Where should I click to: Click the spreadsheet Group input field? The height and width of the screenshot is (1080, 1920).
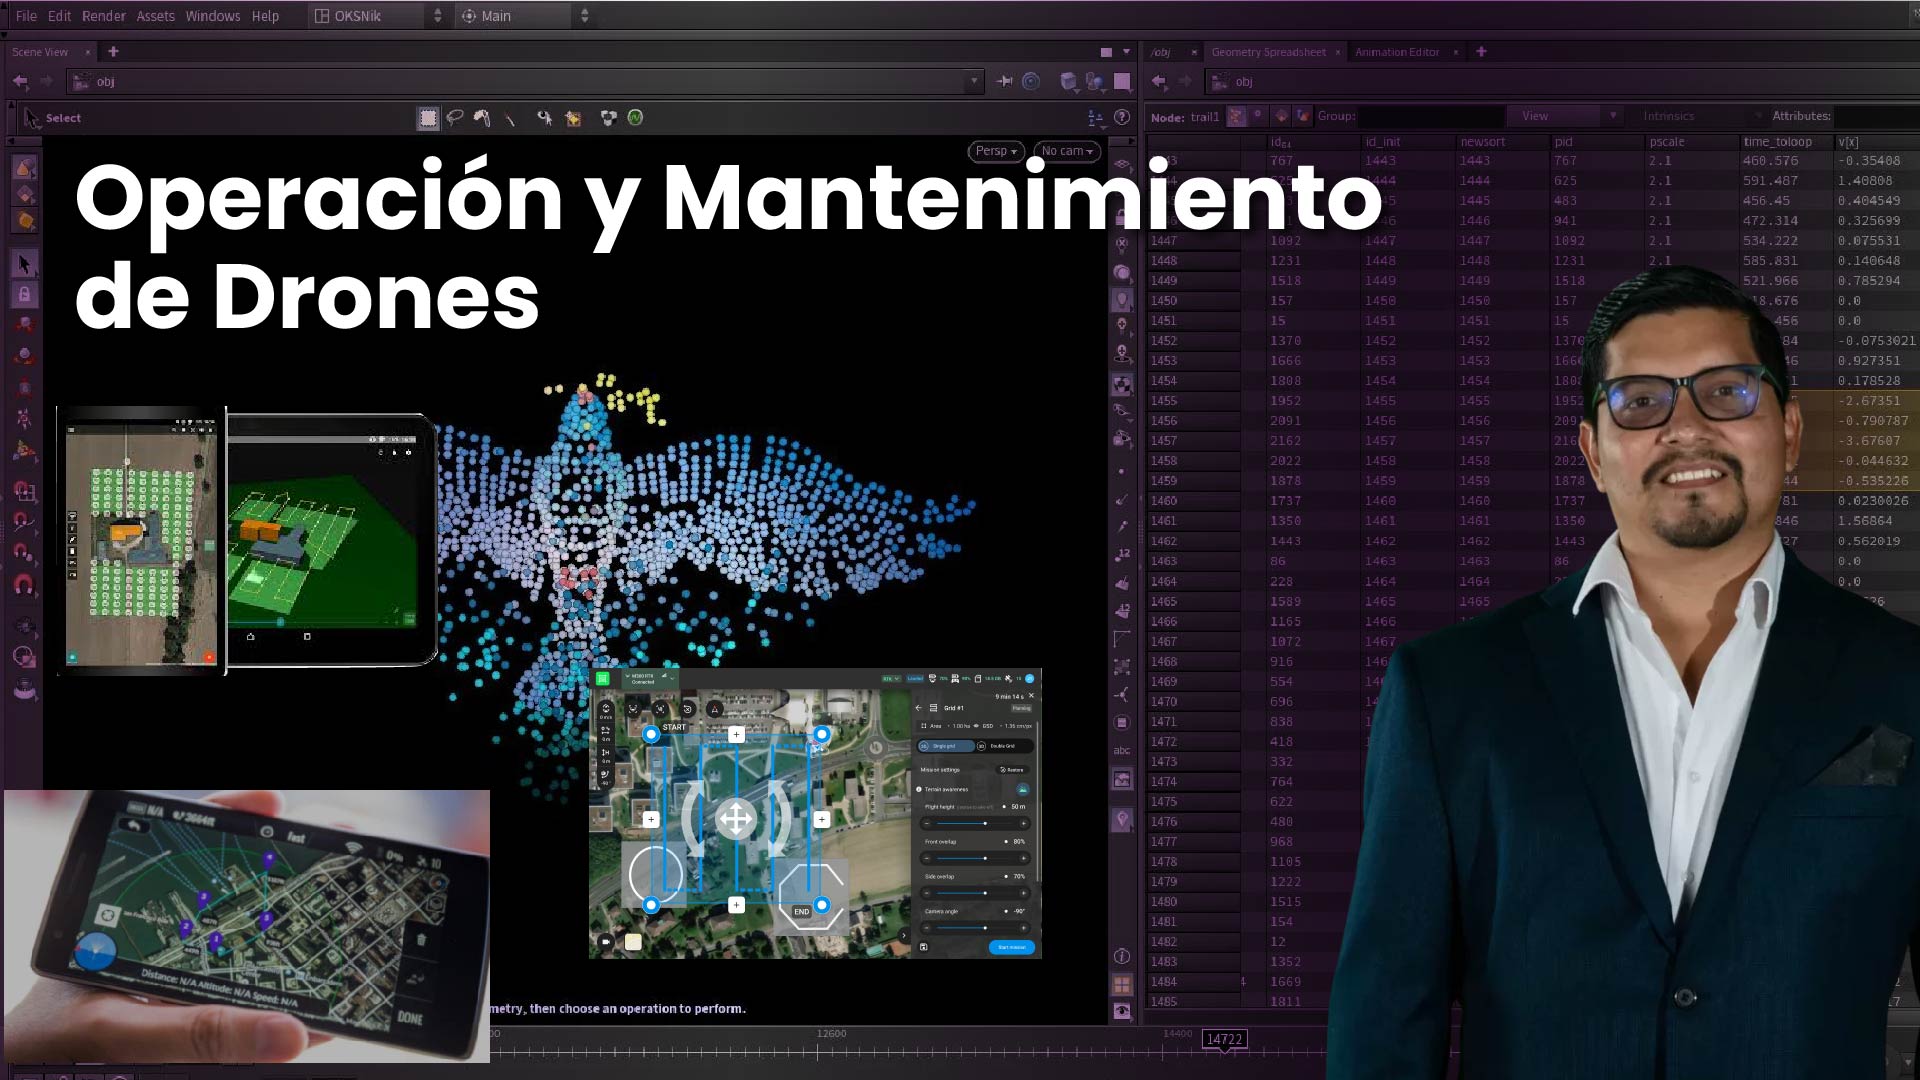click(1430, 116)
